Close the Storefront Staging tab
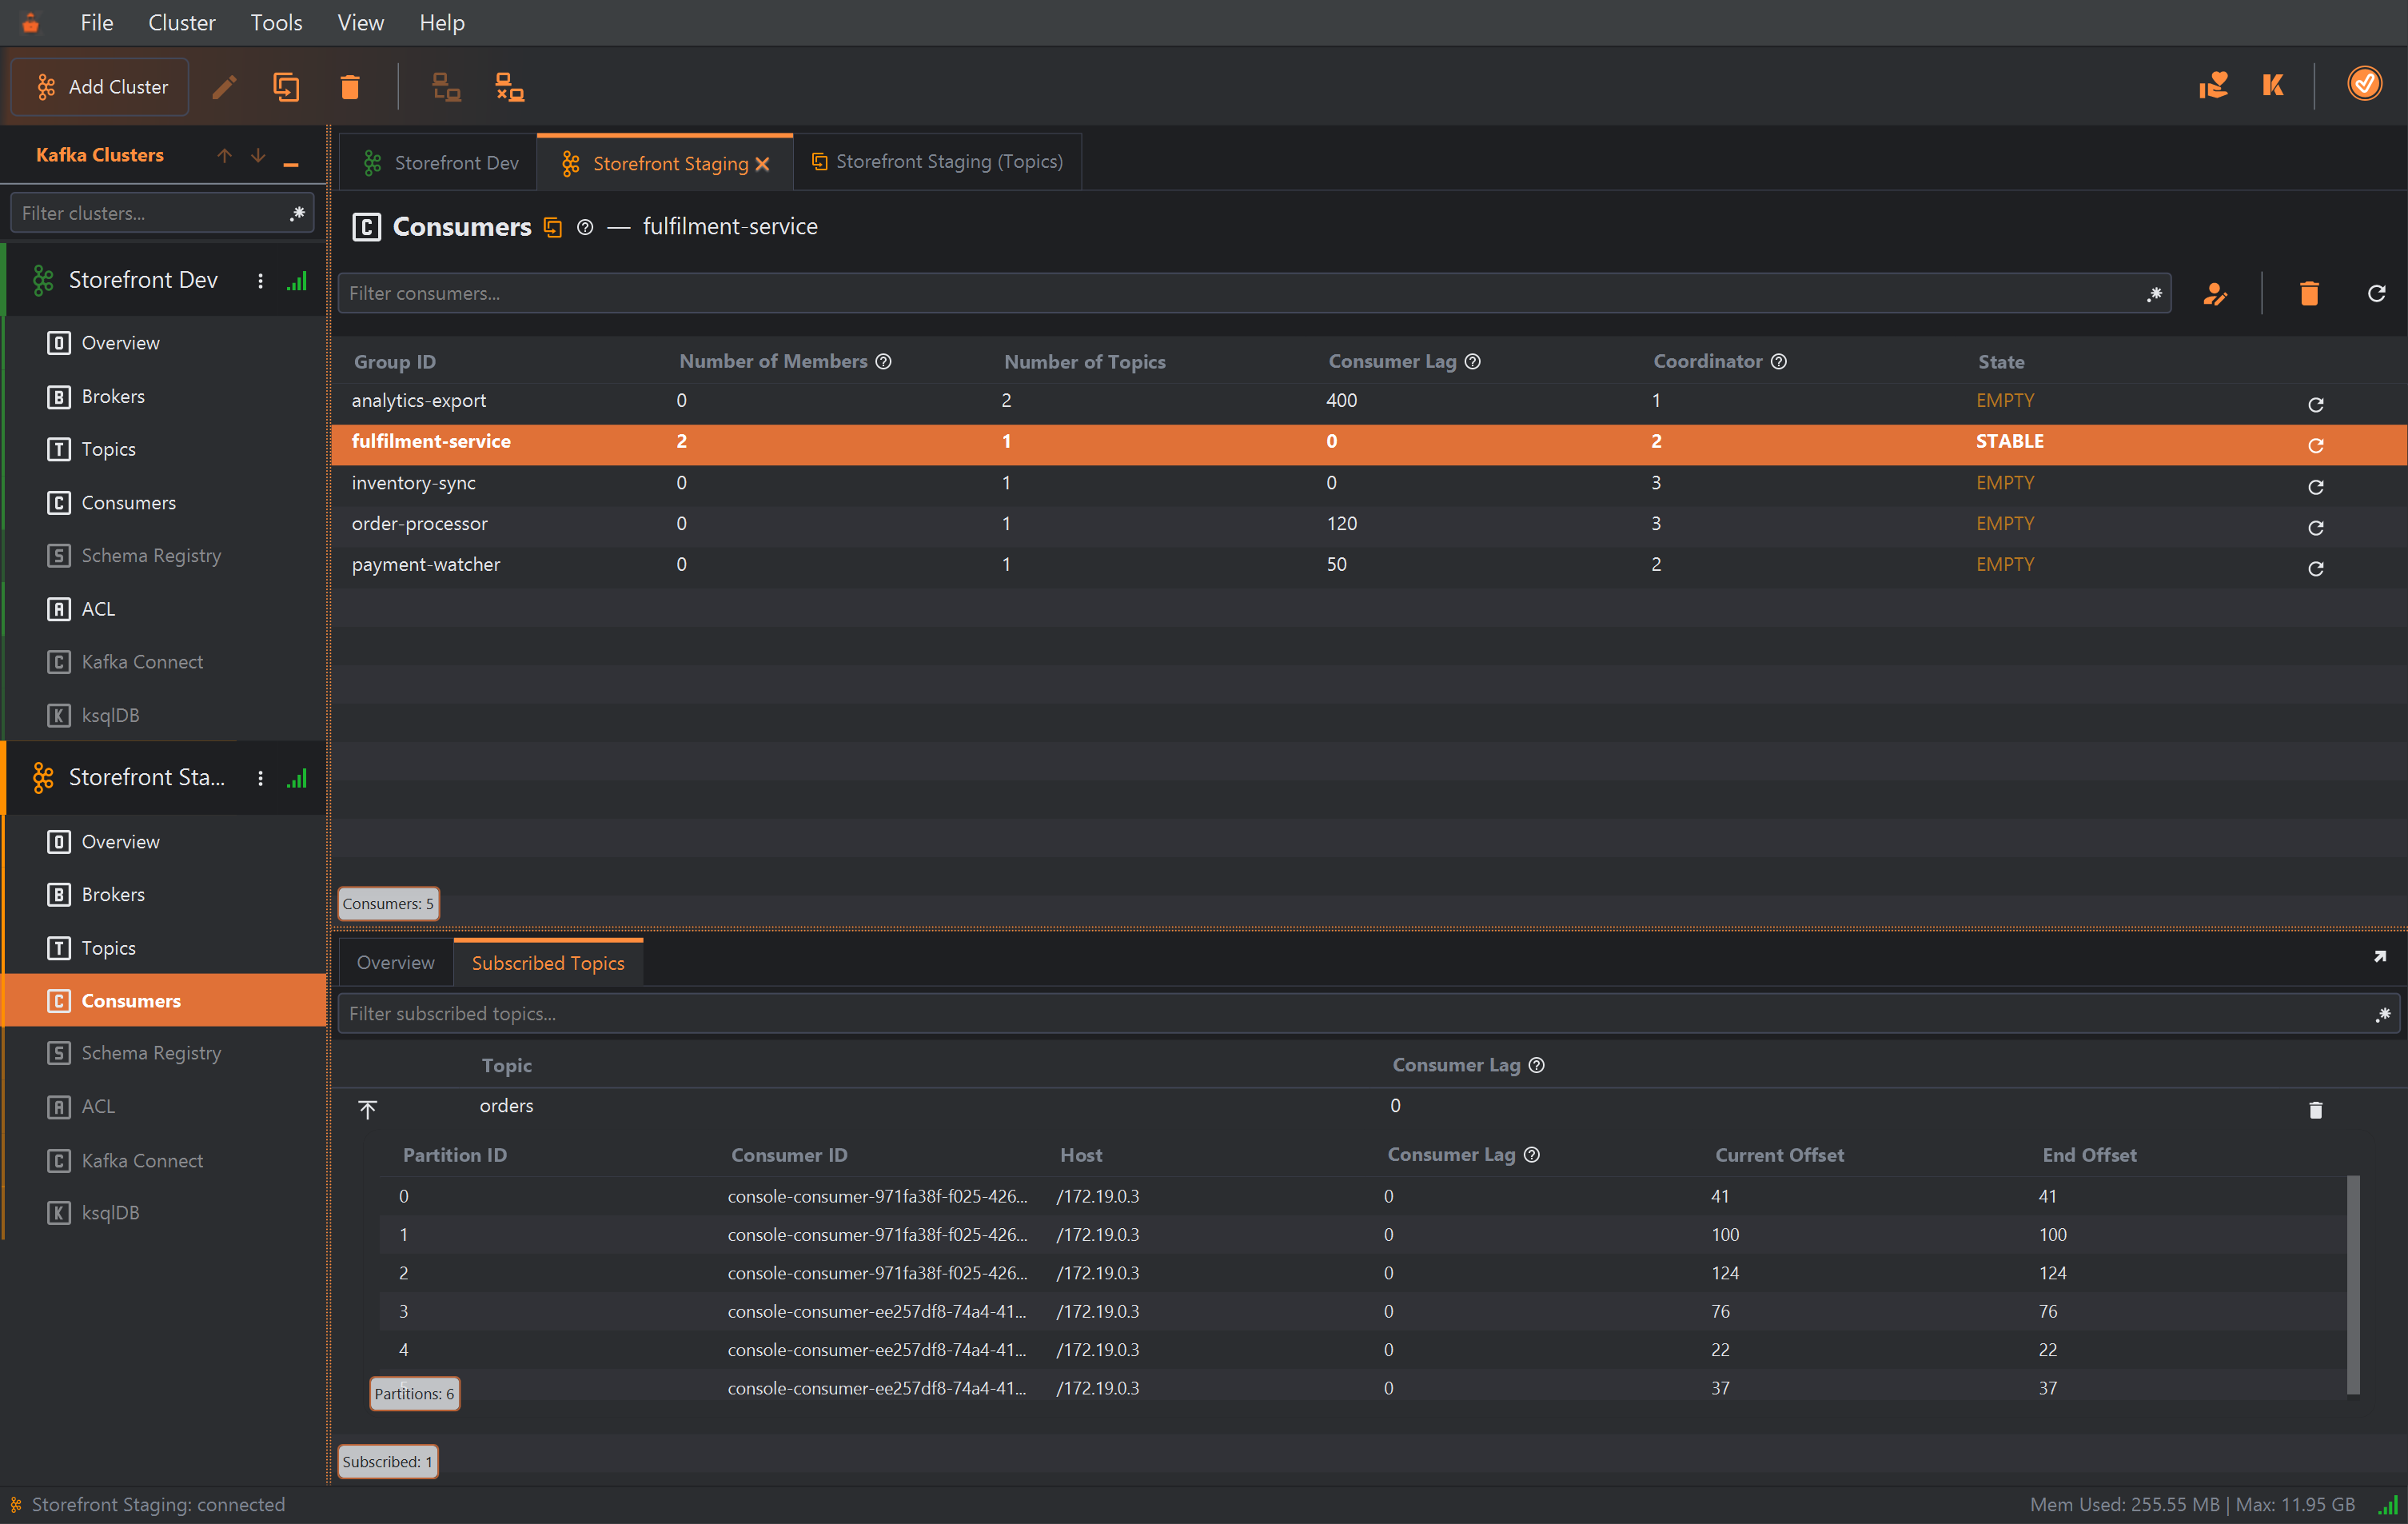 [x=762, y=164]
